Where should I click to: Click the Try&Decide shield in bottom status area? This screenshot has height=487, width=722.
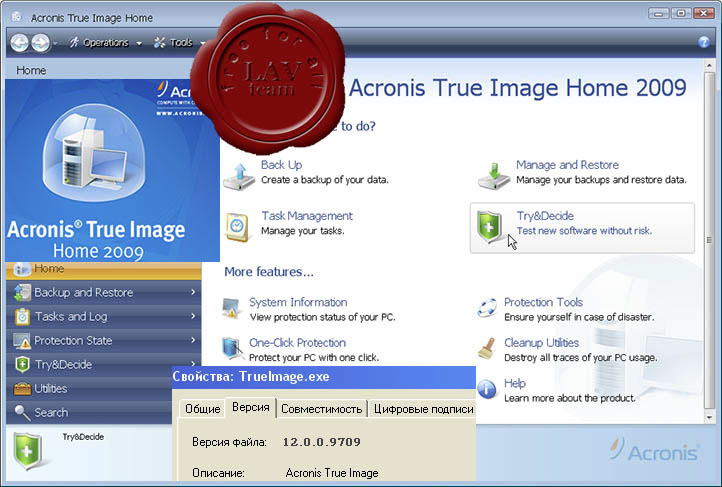tap(27, 451)
